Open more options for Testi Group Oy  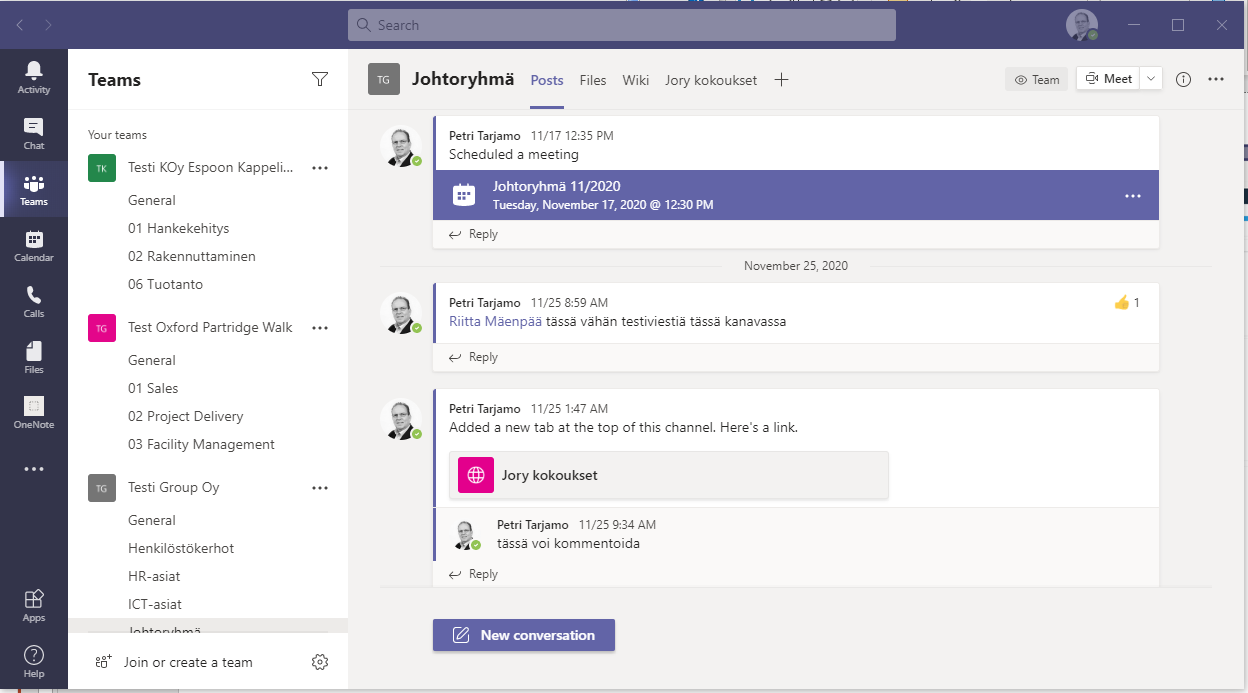tap(320, 488)
